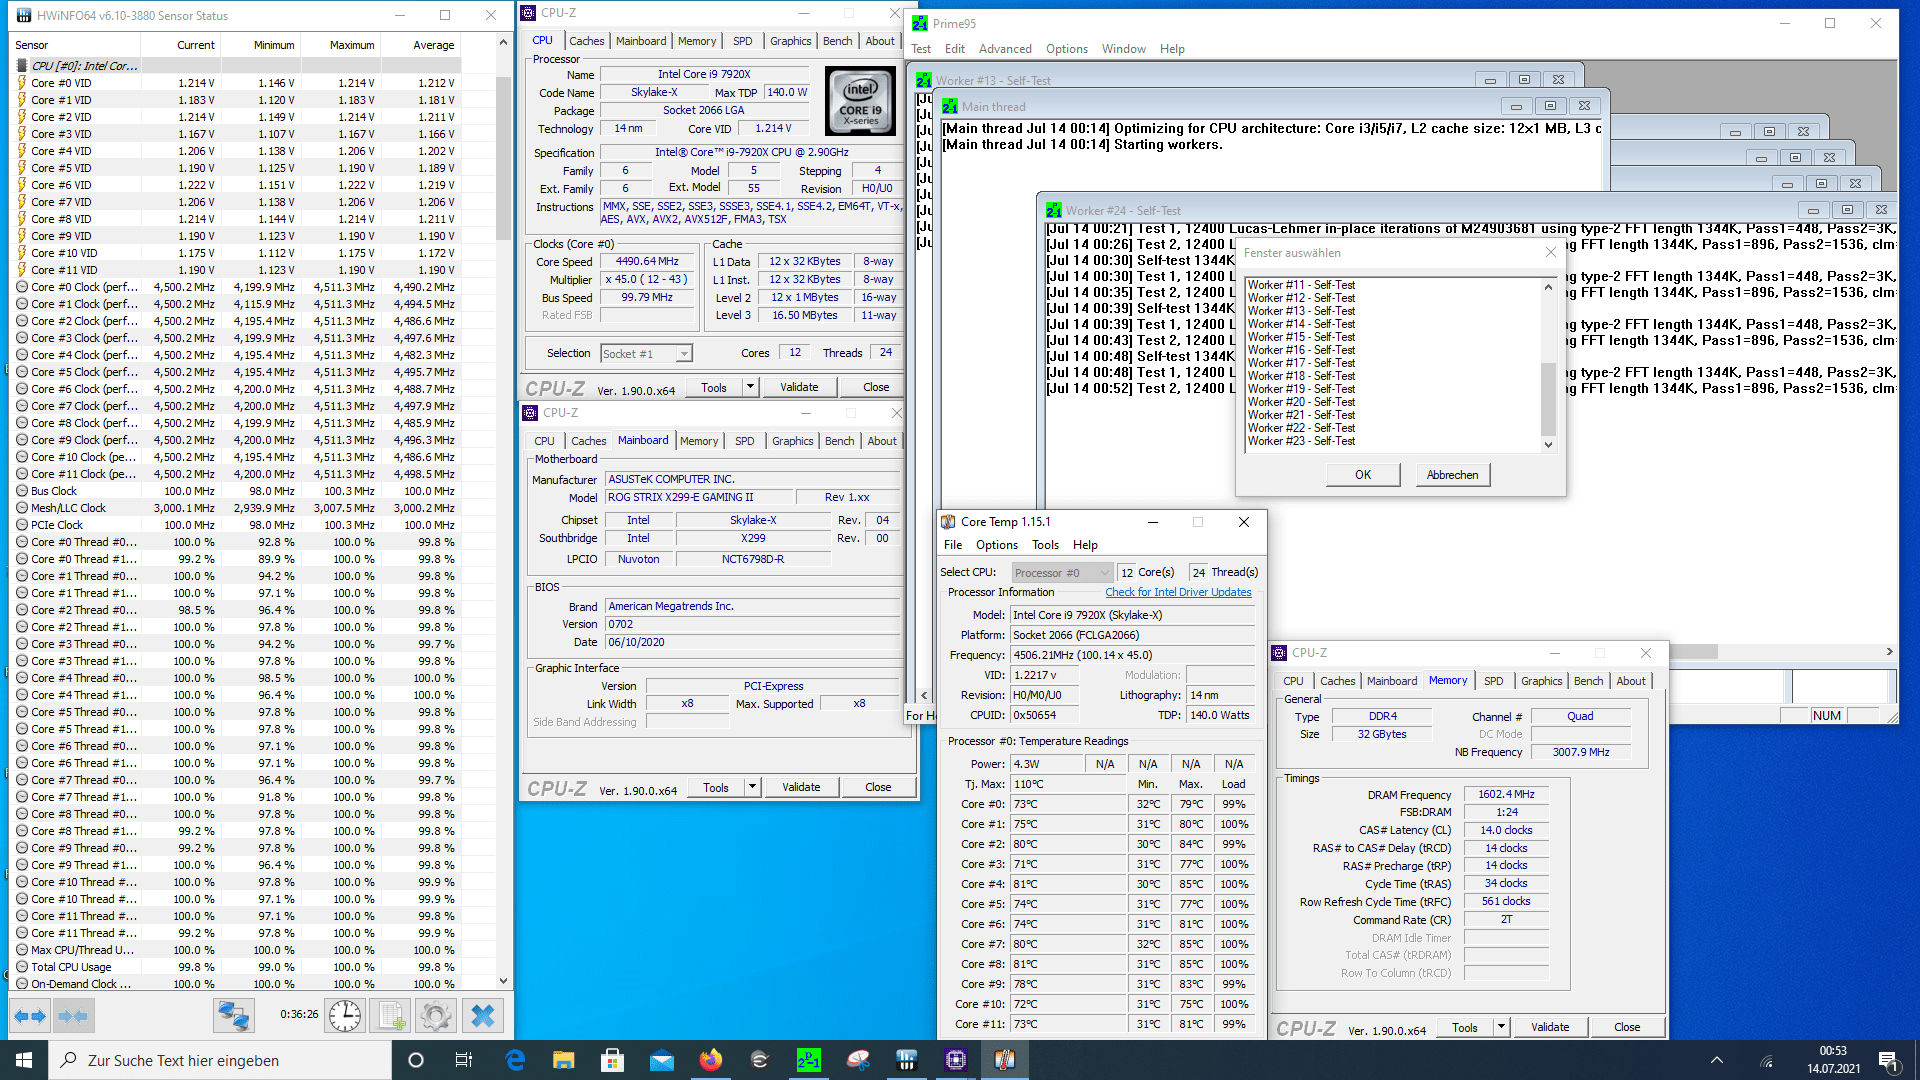The width and height of the screenshot is (1920, 1080).
Task: Open Microsoft Store from the taskbar
Action: coord(613,1060)
